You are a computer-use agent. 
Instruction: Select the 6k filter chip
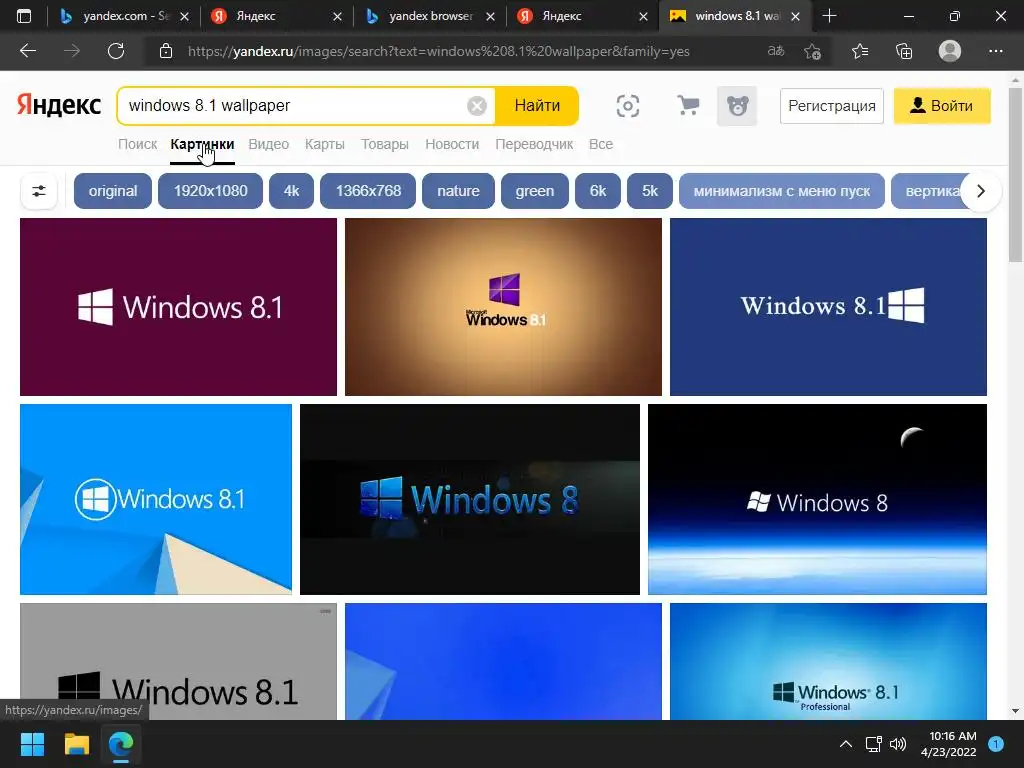(598, 191)
